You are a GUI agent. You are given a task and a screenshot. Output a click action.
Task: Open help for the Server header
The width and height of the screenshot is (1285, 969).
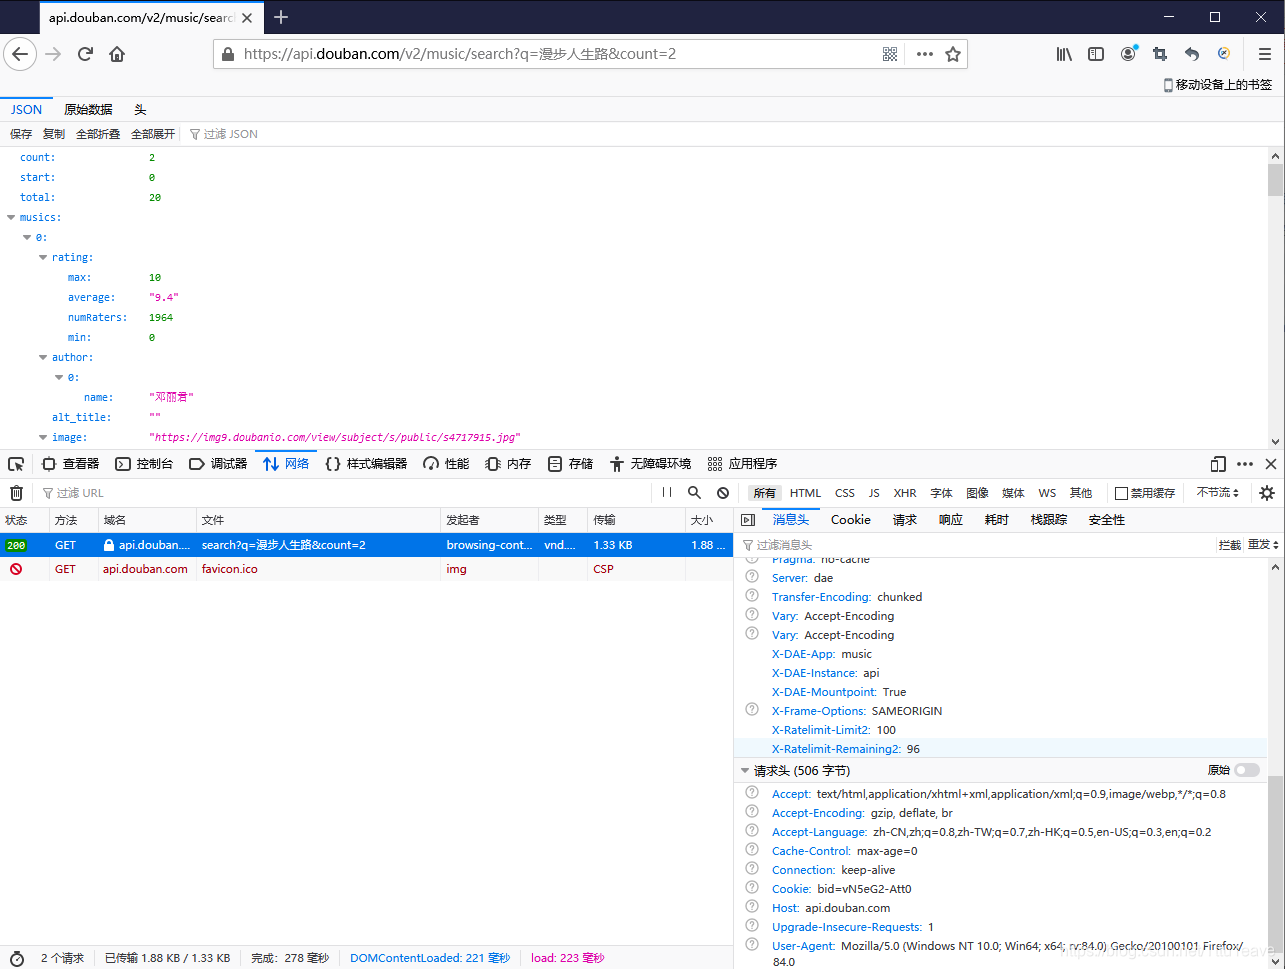(752, 577)
